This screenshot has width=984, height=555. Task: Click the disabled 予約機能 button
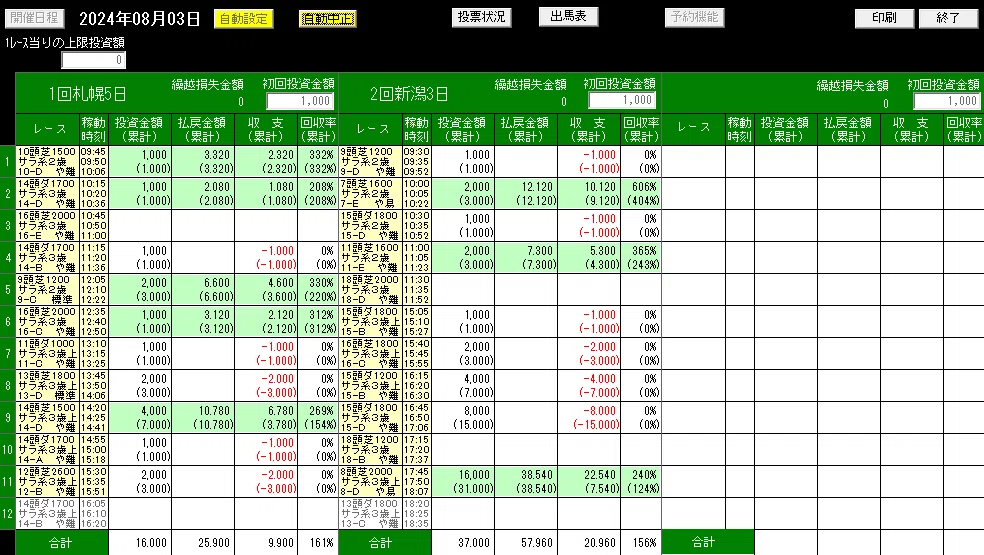click(x=695, y=17)
